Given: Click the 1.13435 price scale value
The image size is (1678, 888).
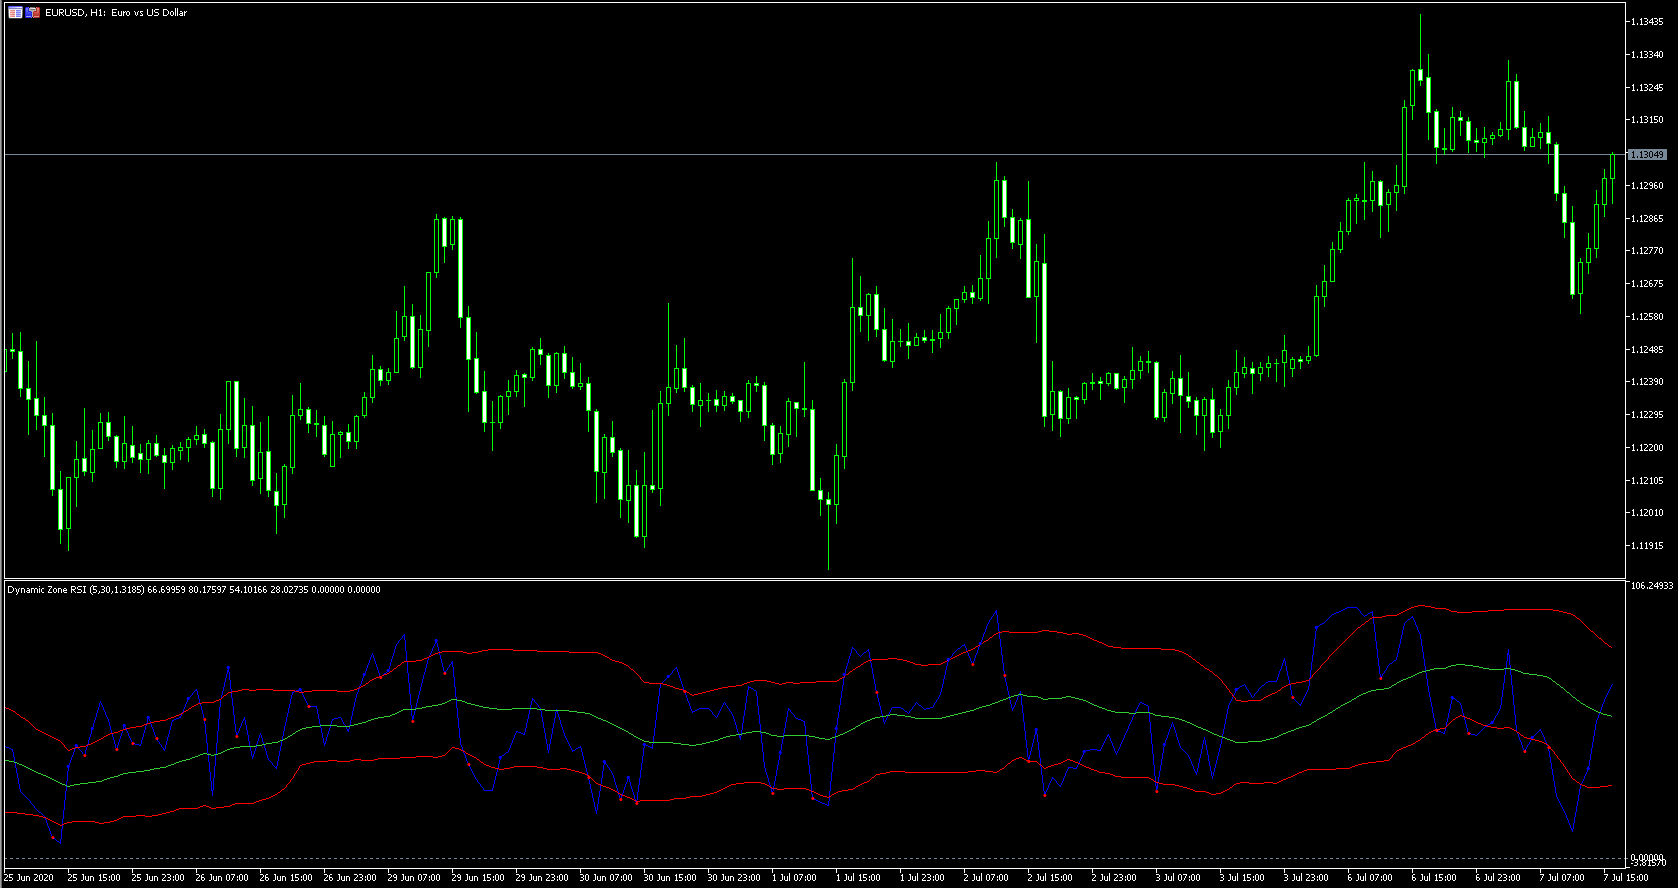Looking at the screenshot, I should (1647, 22).
